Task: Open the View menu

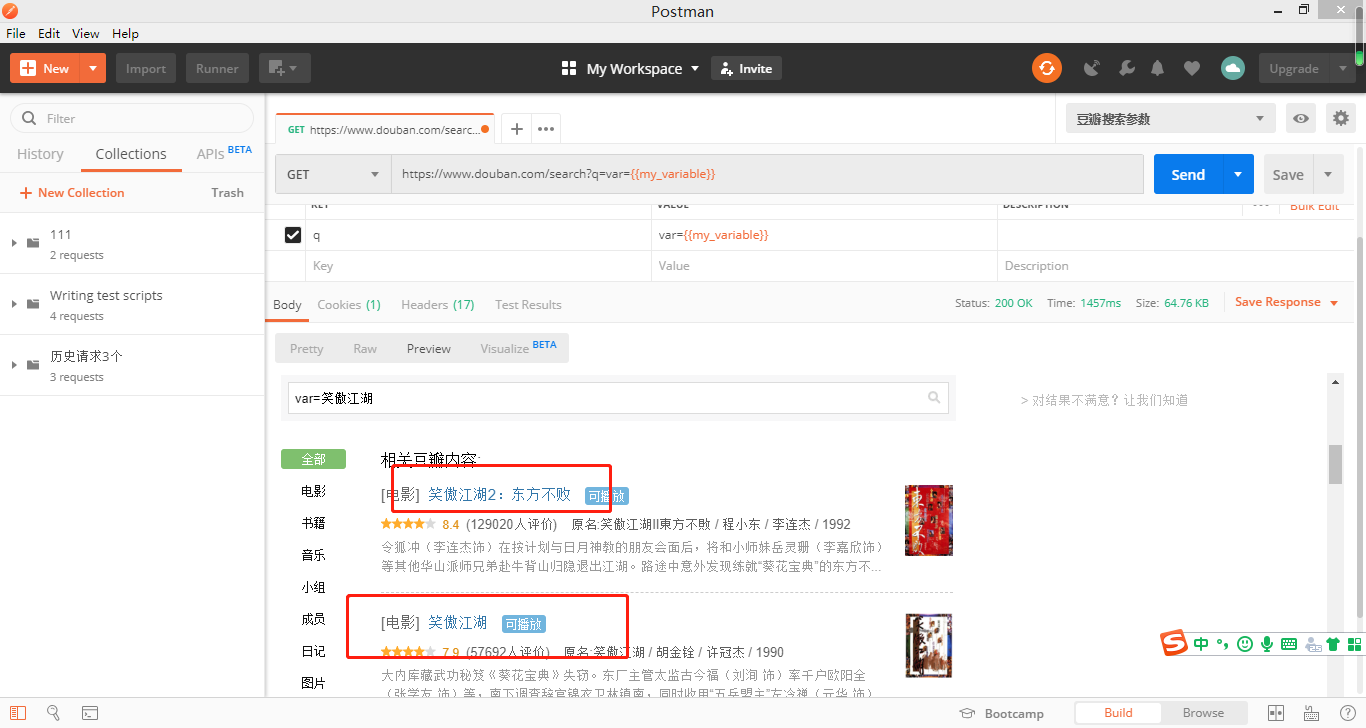Action: click(x=86, y=33)
